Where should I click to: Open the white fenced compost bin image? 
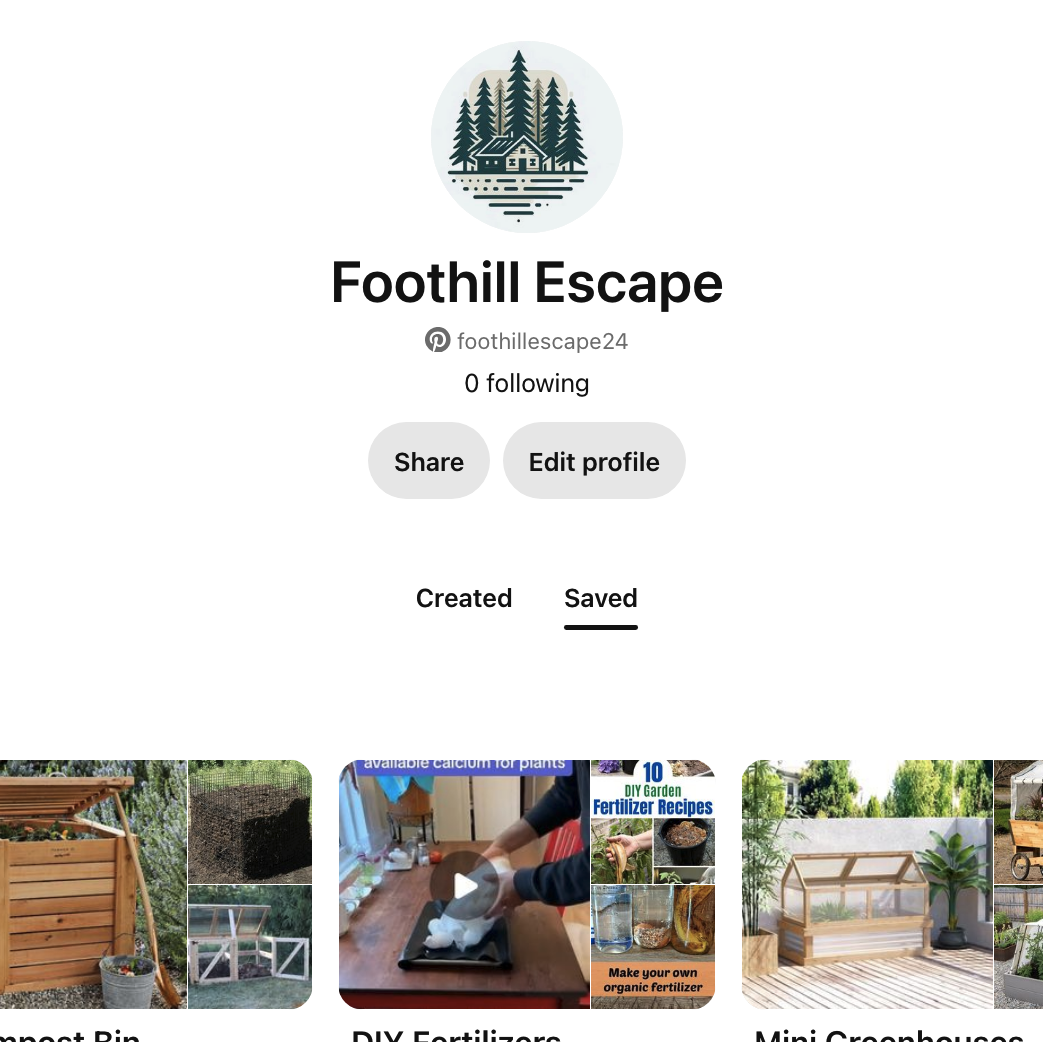point(250,947)
